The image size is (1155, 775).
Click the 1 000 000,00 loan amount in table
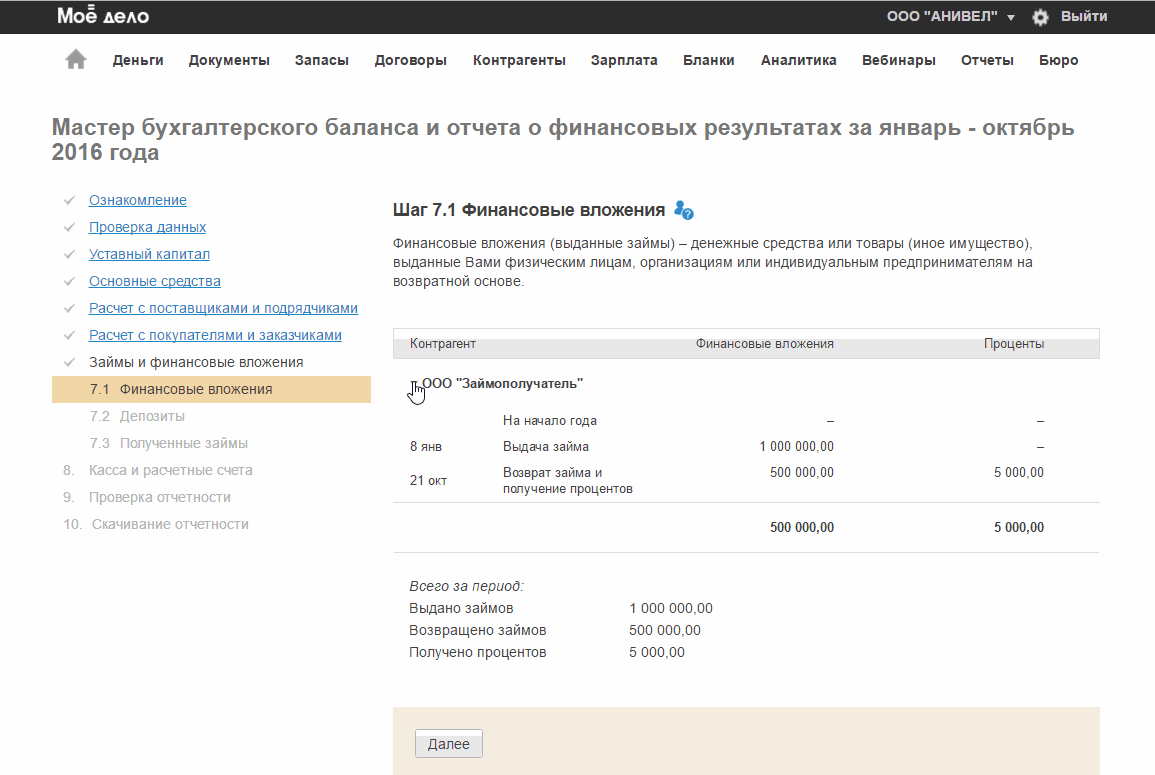pos(796,446)
